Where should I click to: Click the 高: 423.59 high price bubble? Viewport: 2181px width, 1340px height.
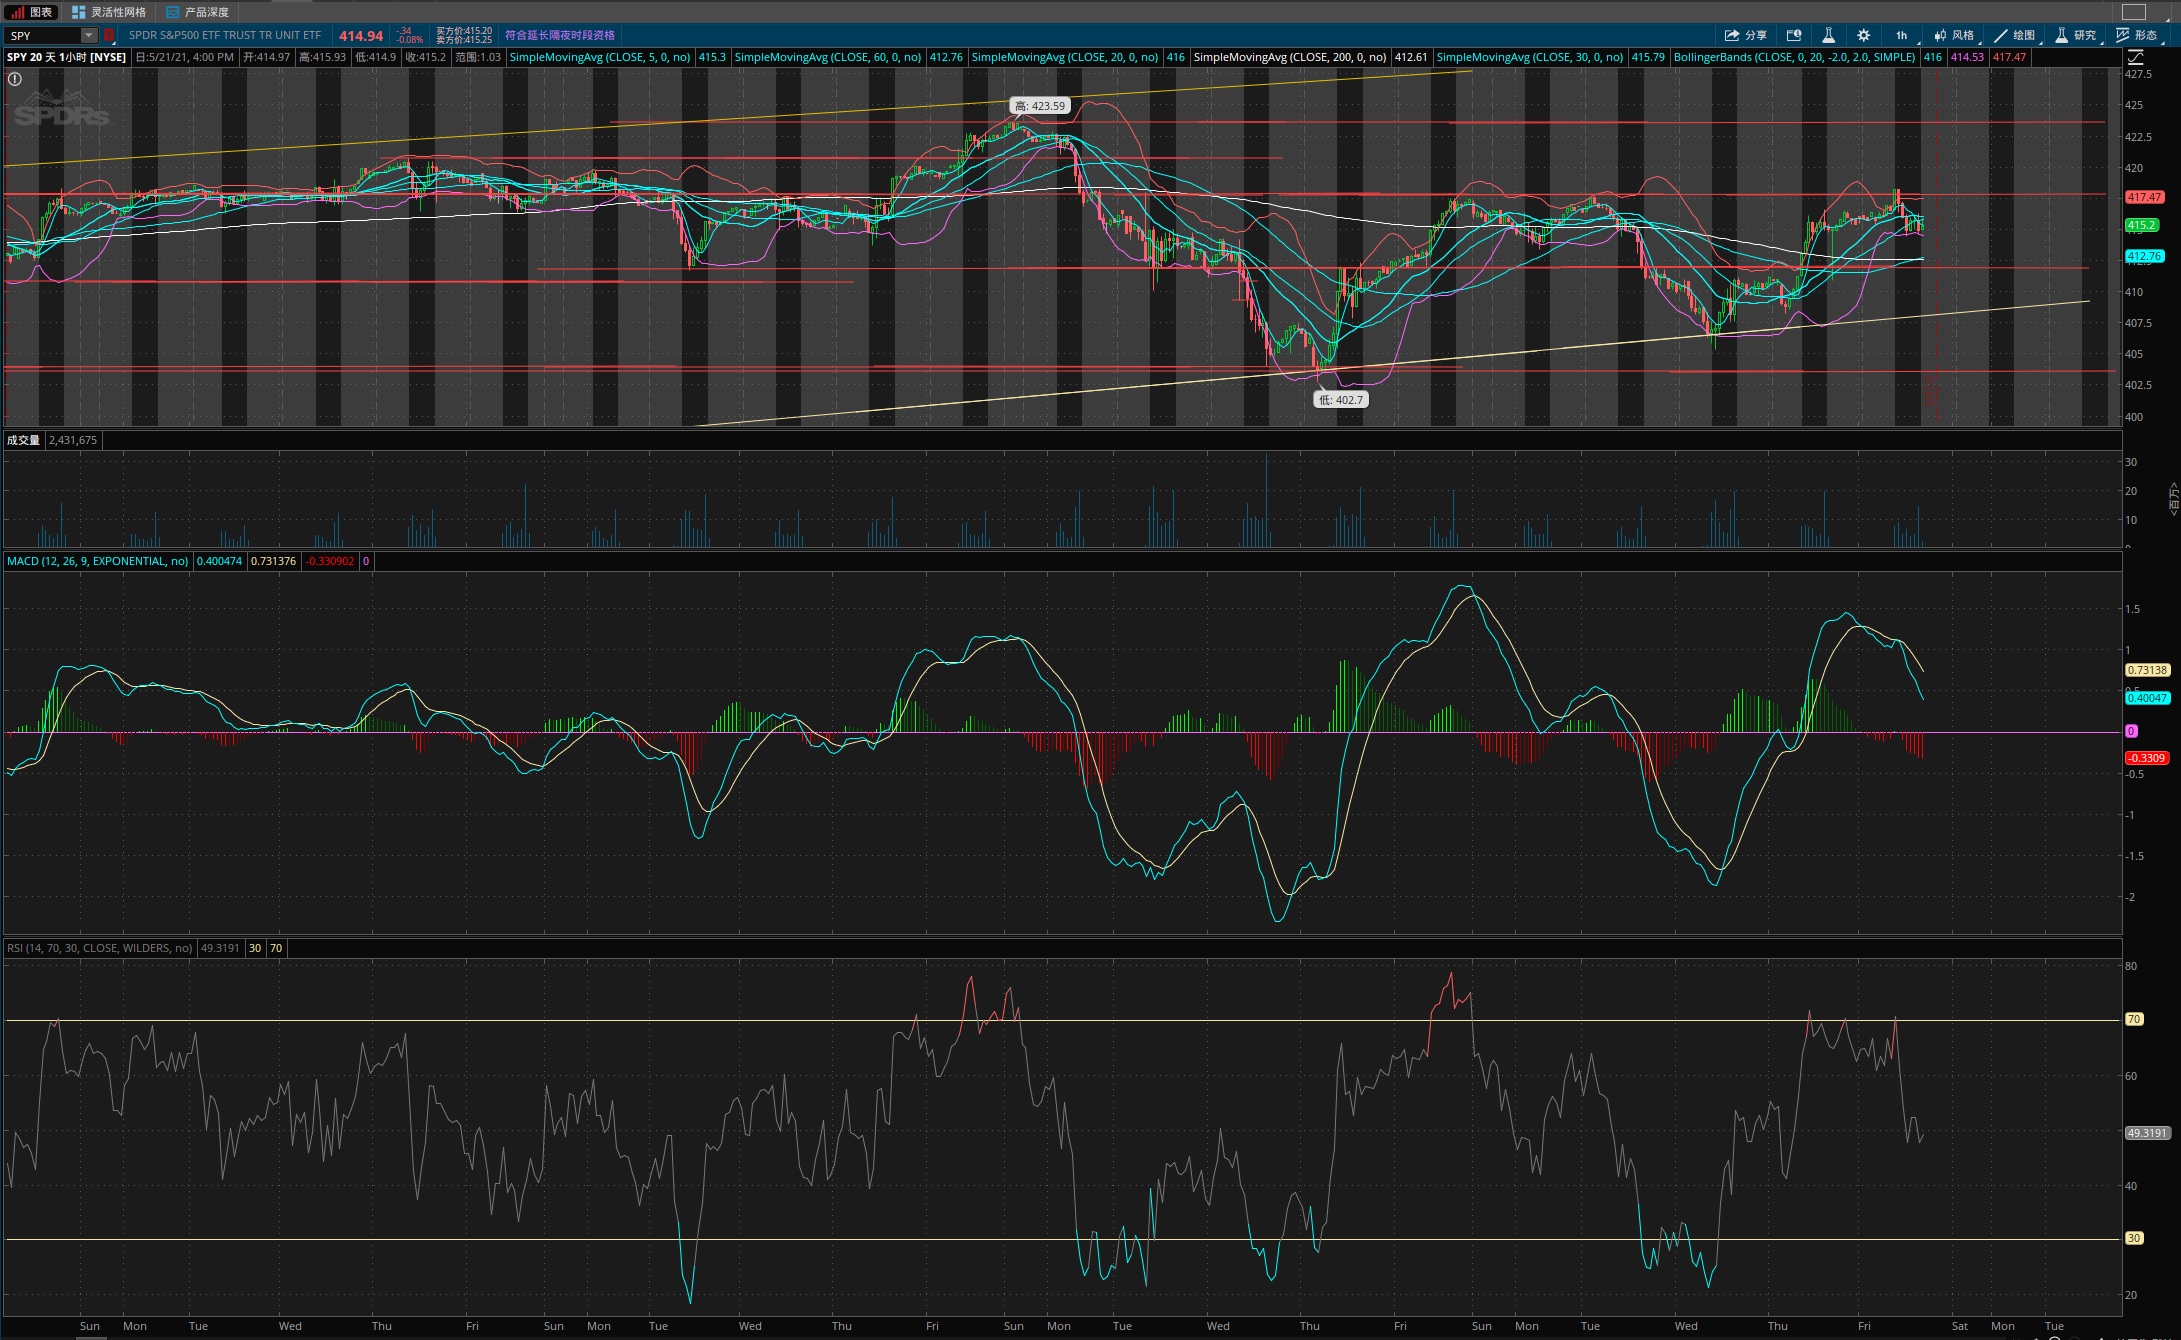pos(1040,105)
